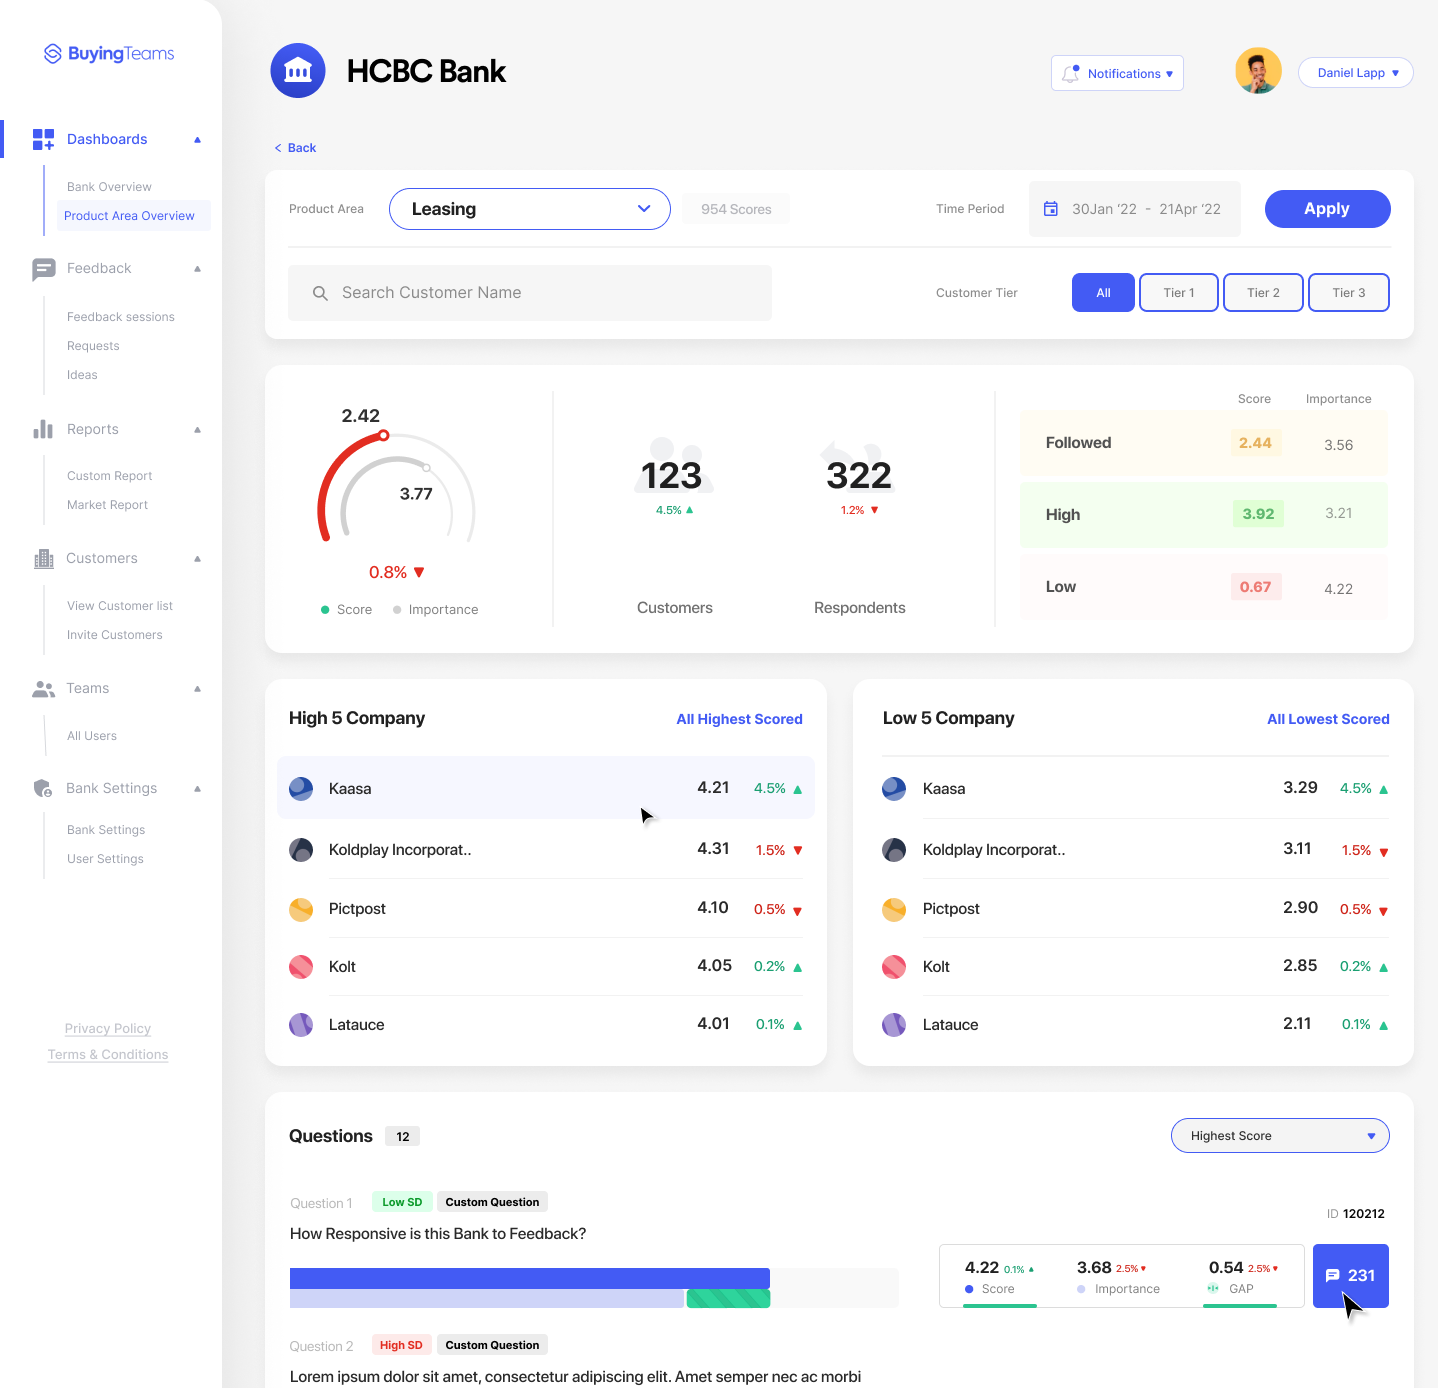Click the Apply button
Viewport: 1438px width, 1388px height.
[1327, 209]
